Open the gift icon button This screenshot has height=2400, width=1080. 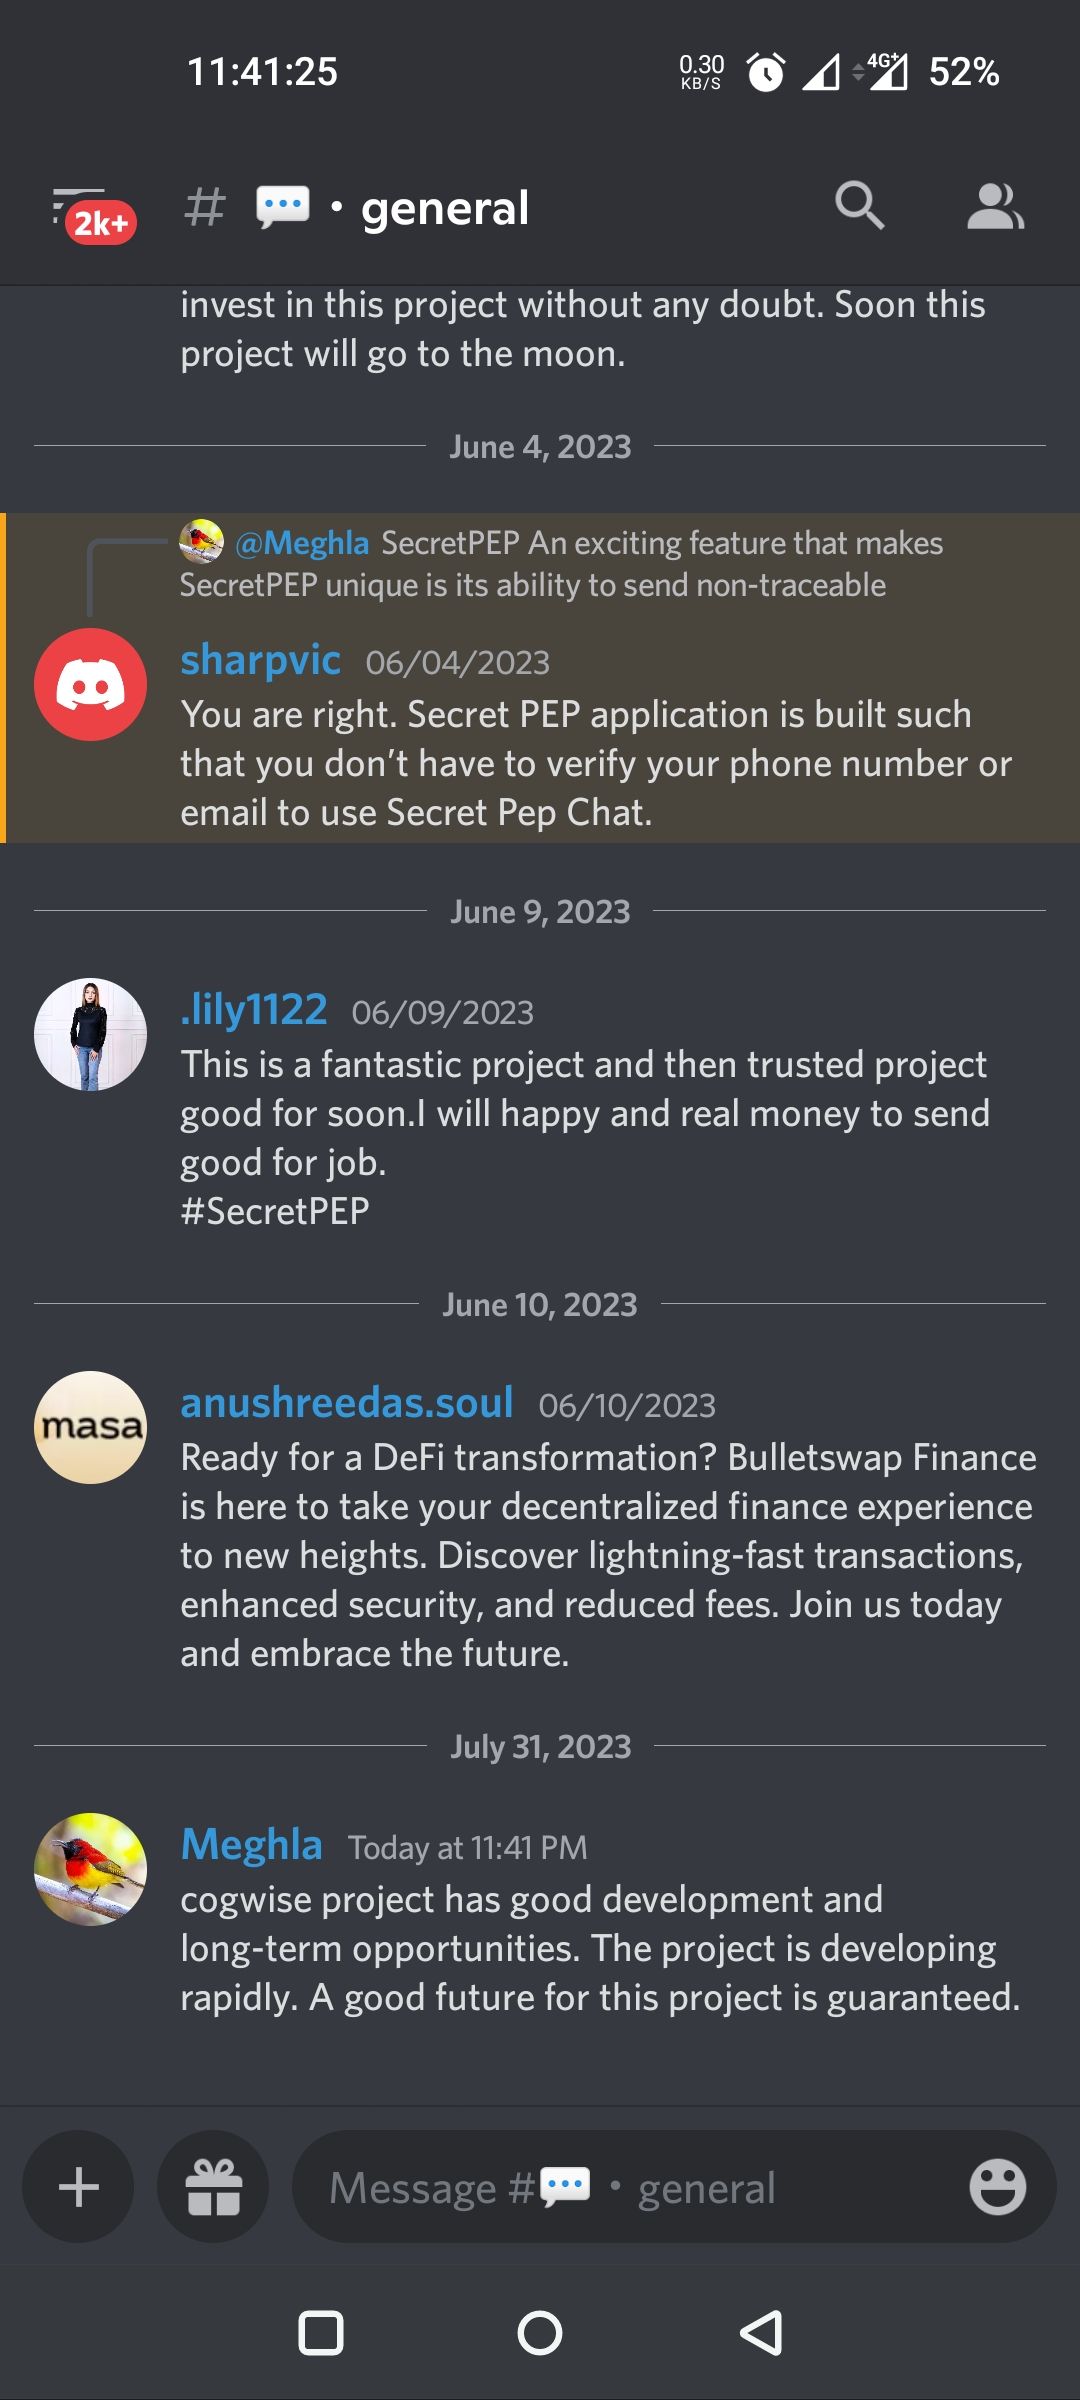click(213, 2187)
